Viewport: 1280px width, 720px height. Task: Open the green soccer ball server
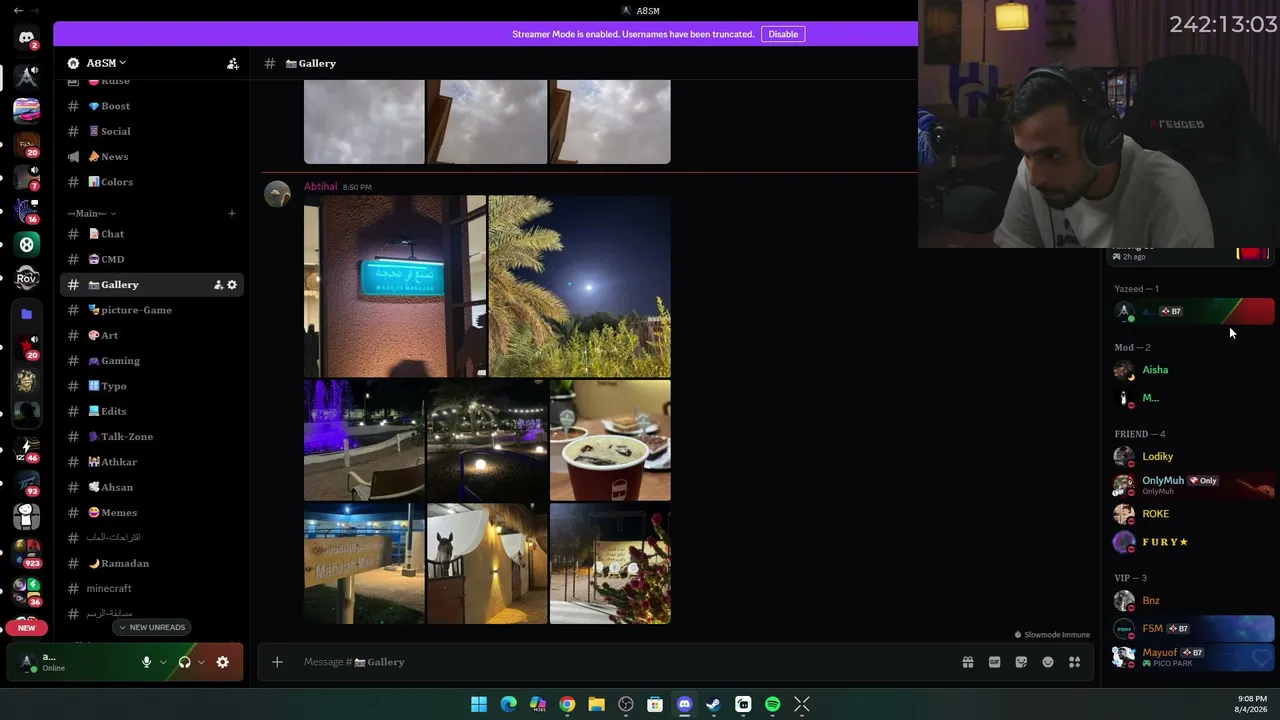27,244
